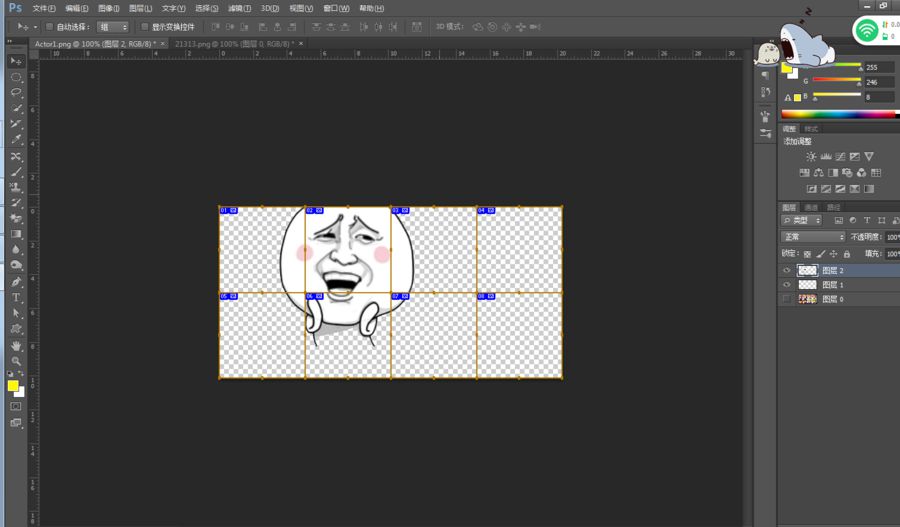
Task: Select the Dodge tool
Action: (15, 265)
